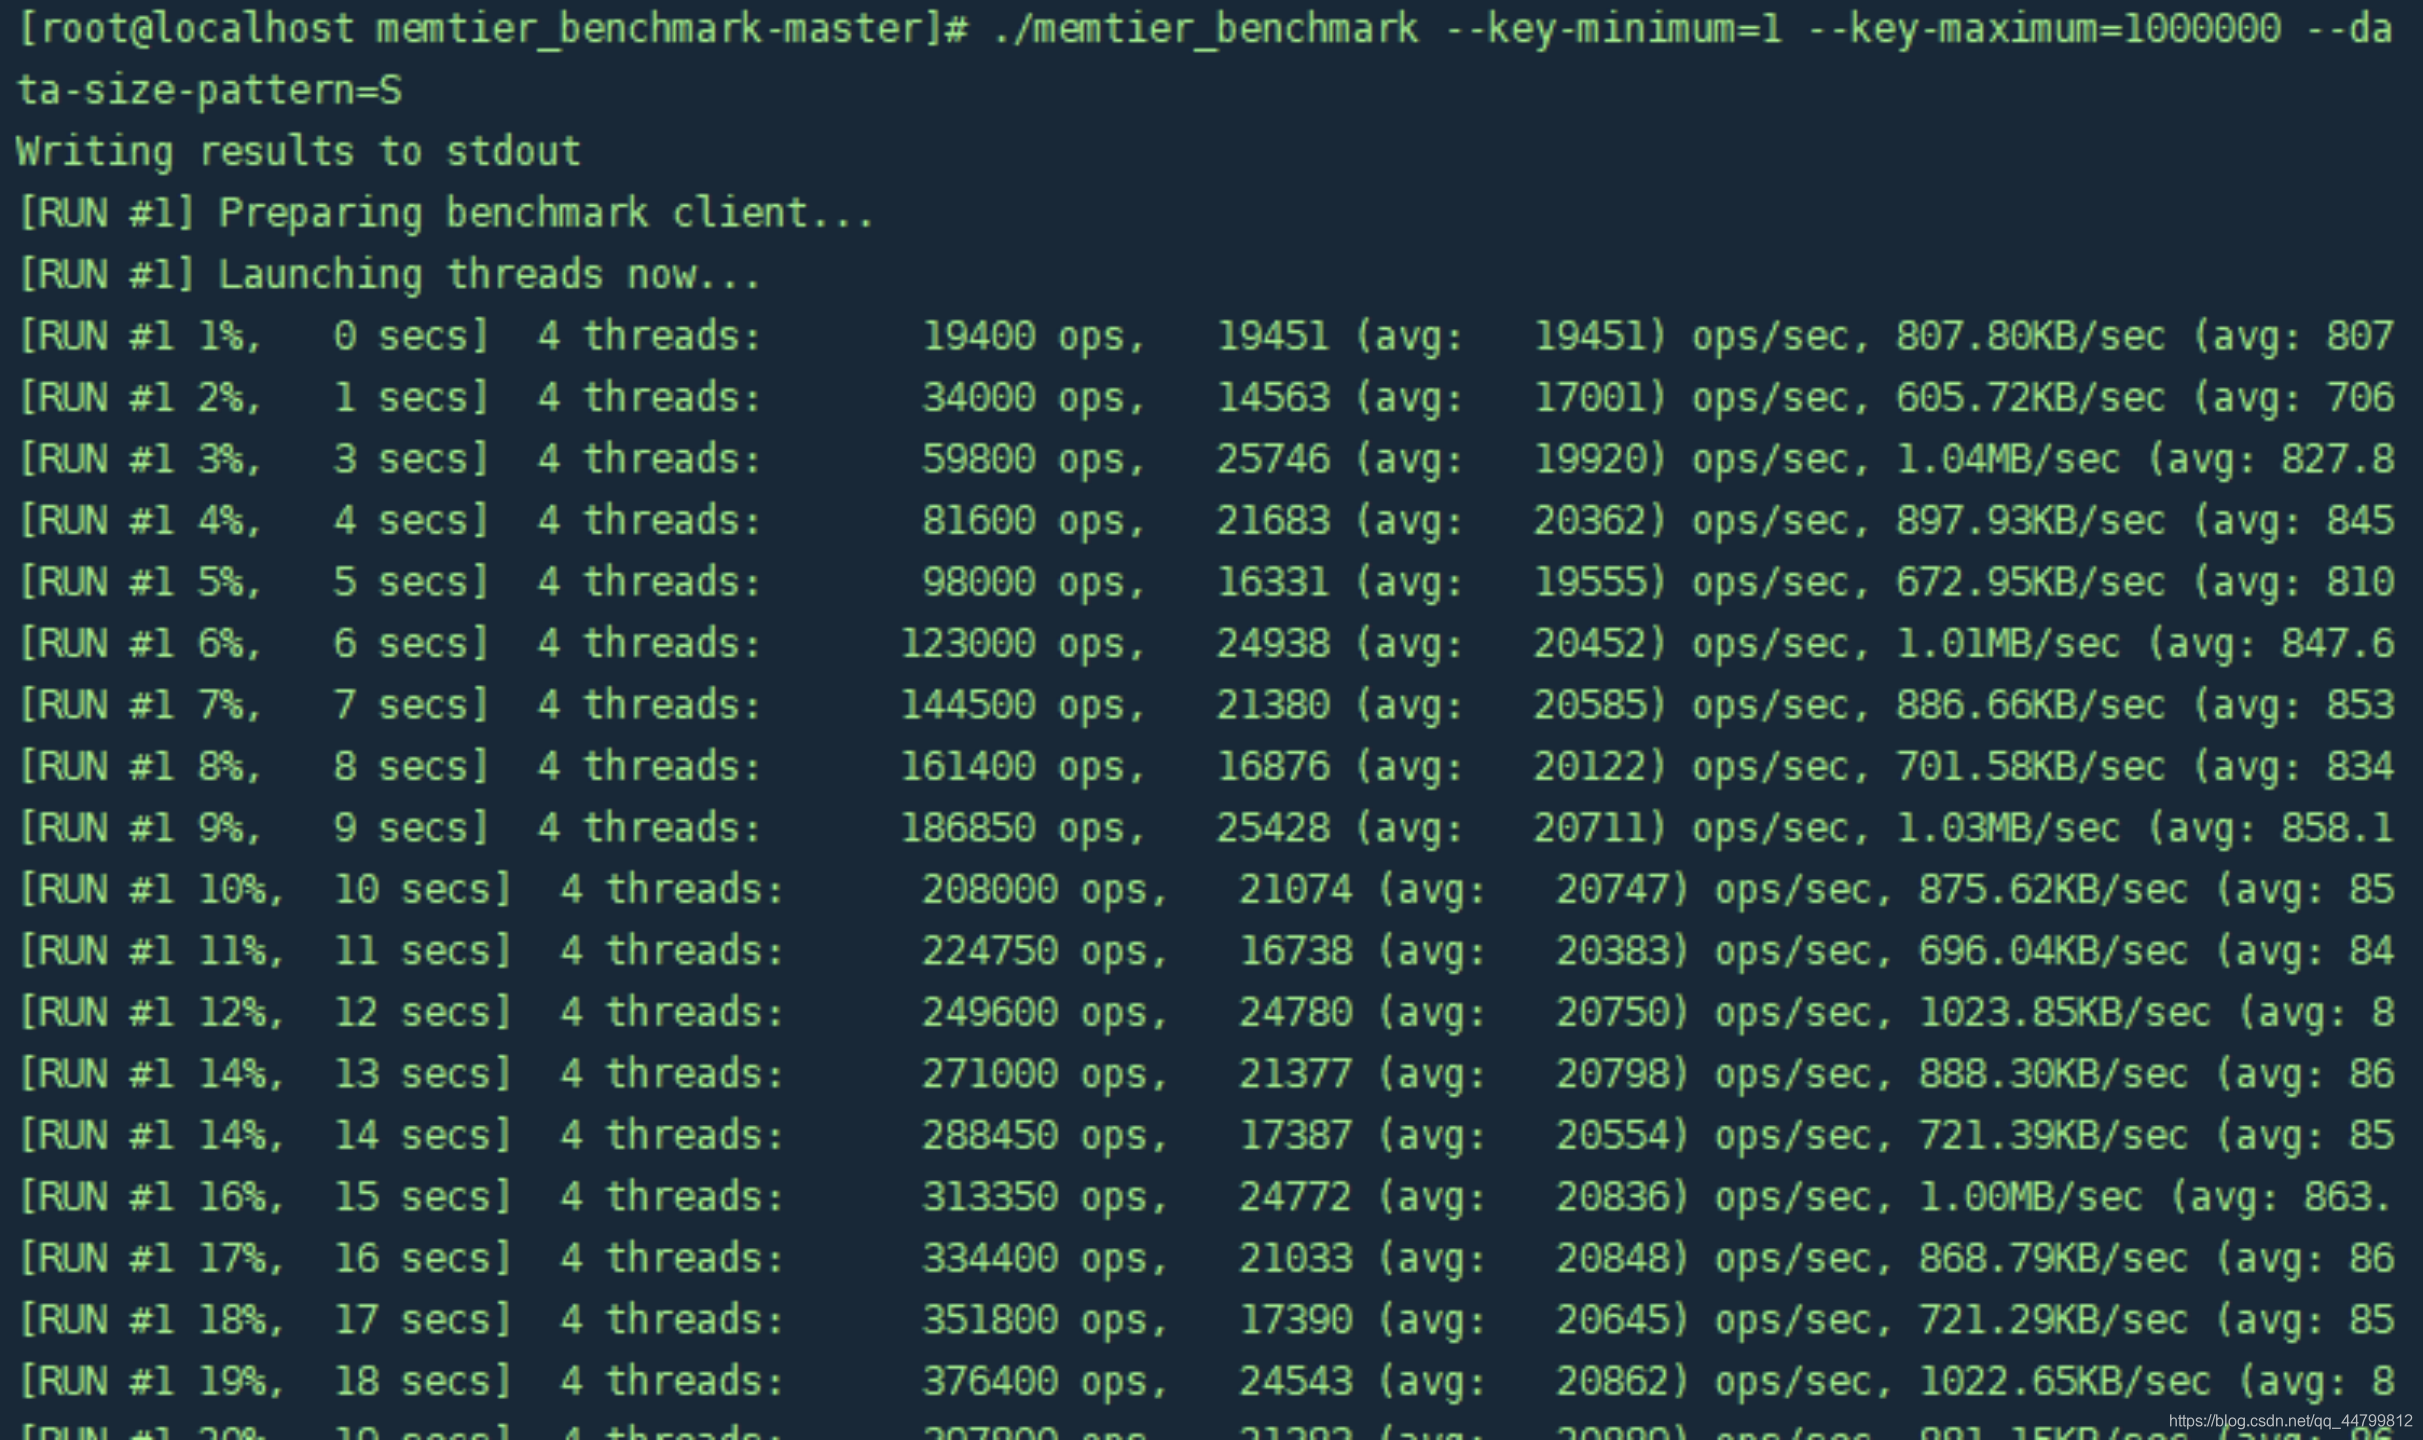Image resolution: width=2423 pixels, height=1440 pixels.
Task: Click the "1022.65KB/sec" throughput value
Action: coord(2065,1382)
